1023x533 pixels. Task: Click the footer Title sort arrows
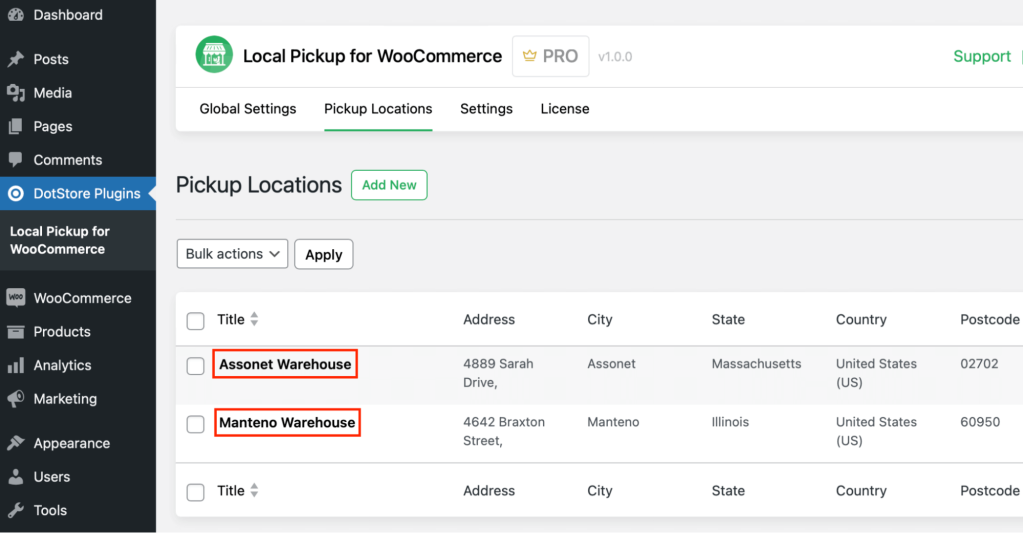[254, 491]
